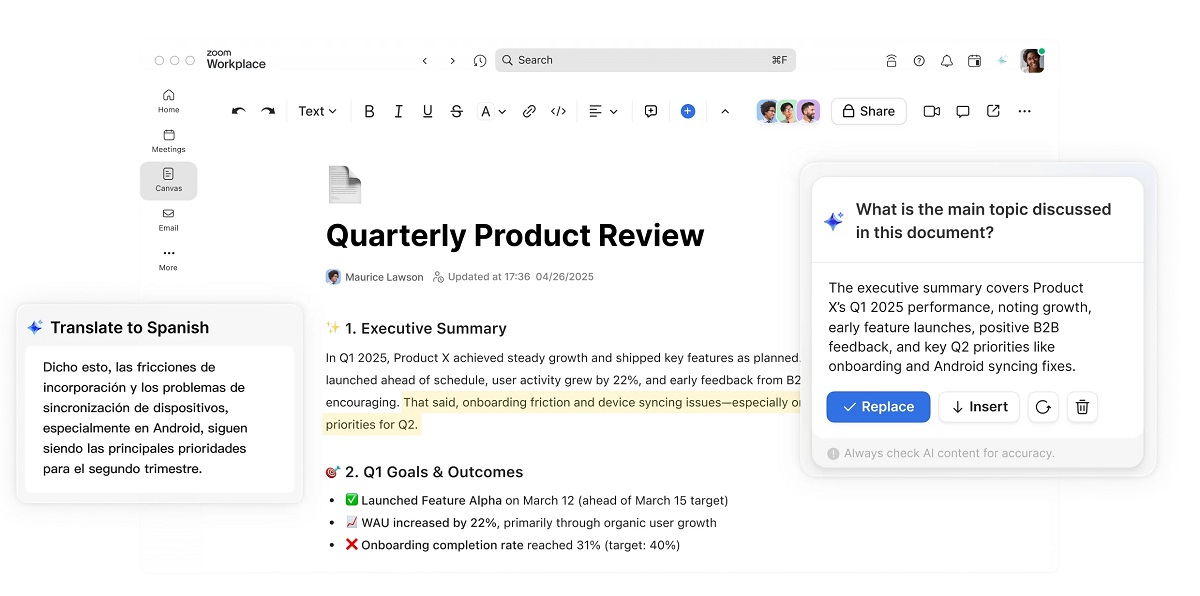
Task: Start a video meeting via the camera icon
Action: tap(932, 111)
